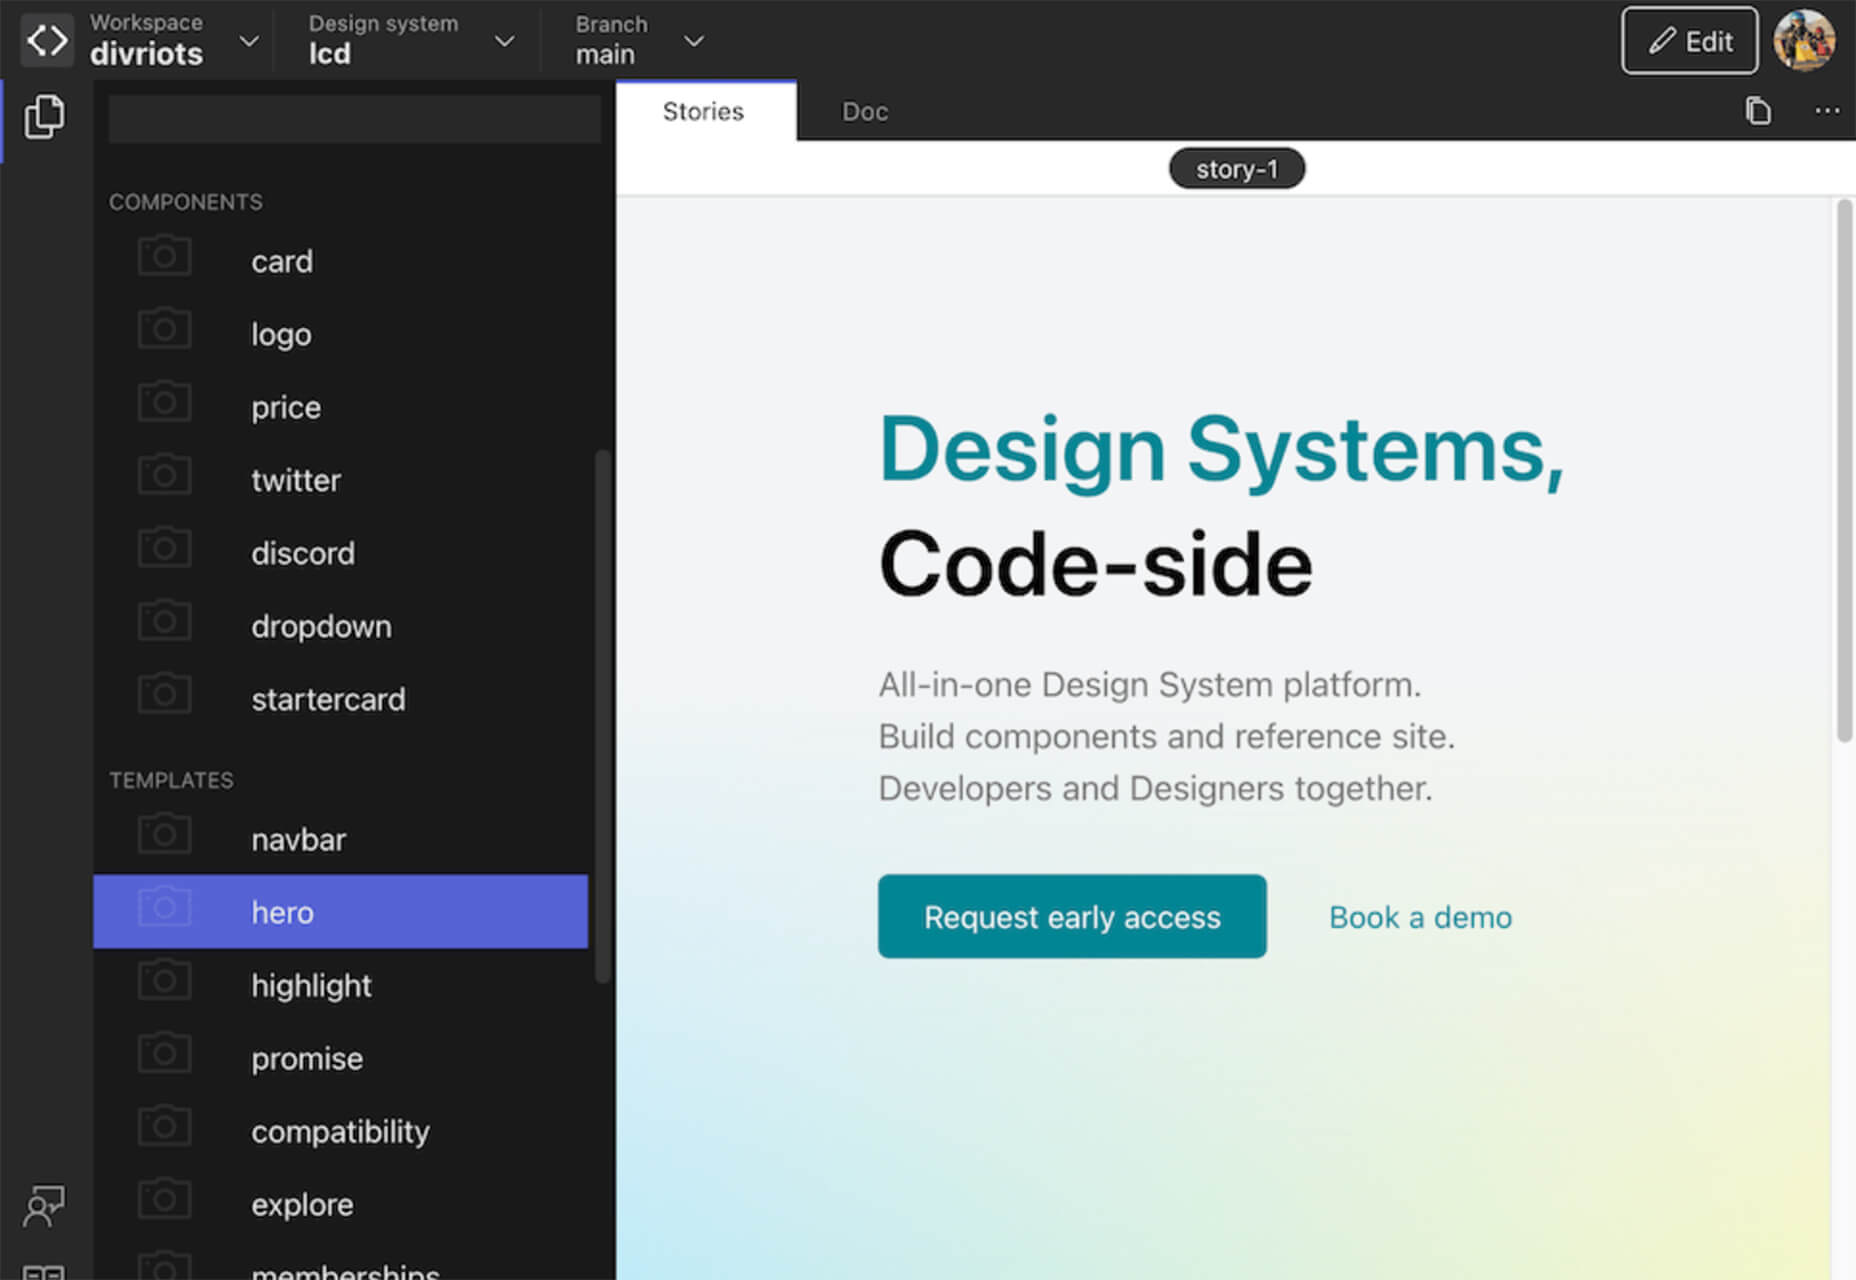The image size is (1856, 1280).
Task: Click the Edit button
Action: pyautogui.click(x=1690, y=41)
